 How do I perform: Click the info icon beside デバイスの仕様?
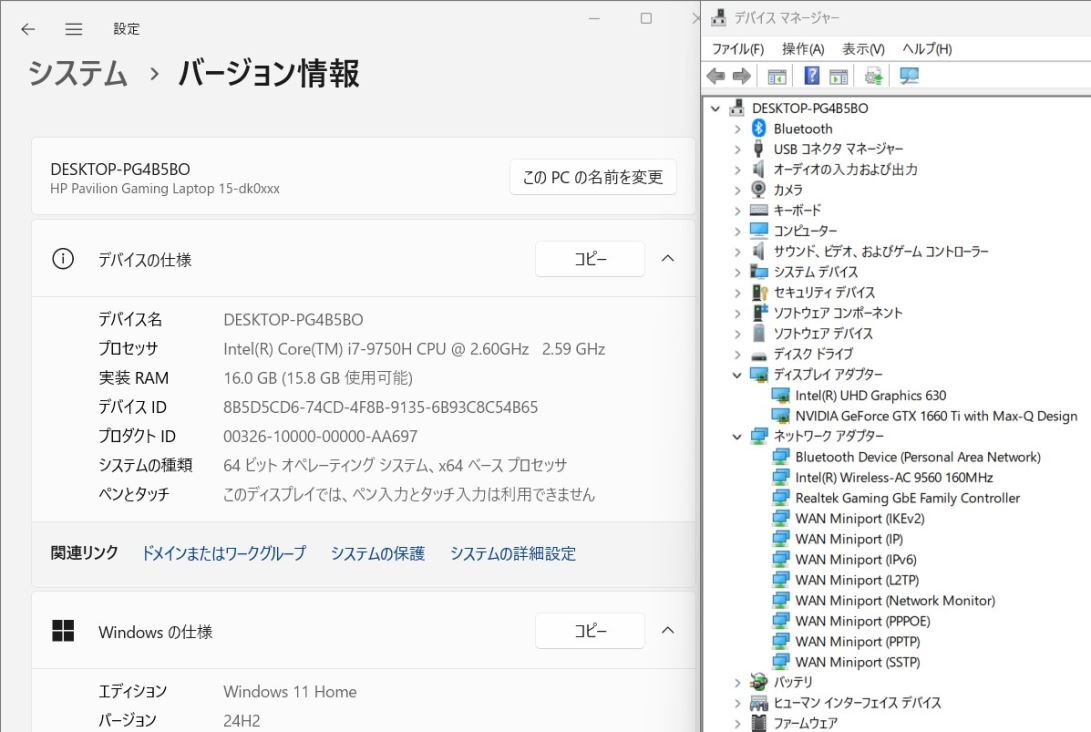pos(63,259)
